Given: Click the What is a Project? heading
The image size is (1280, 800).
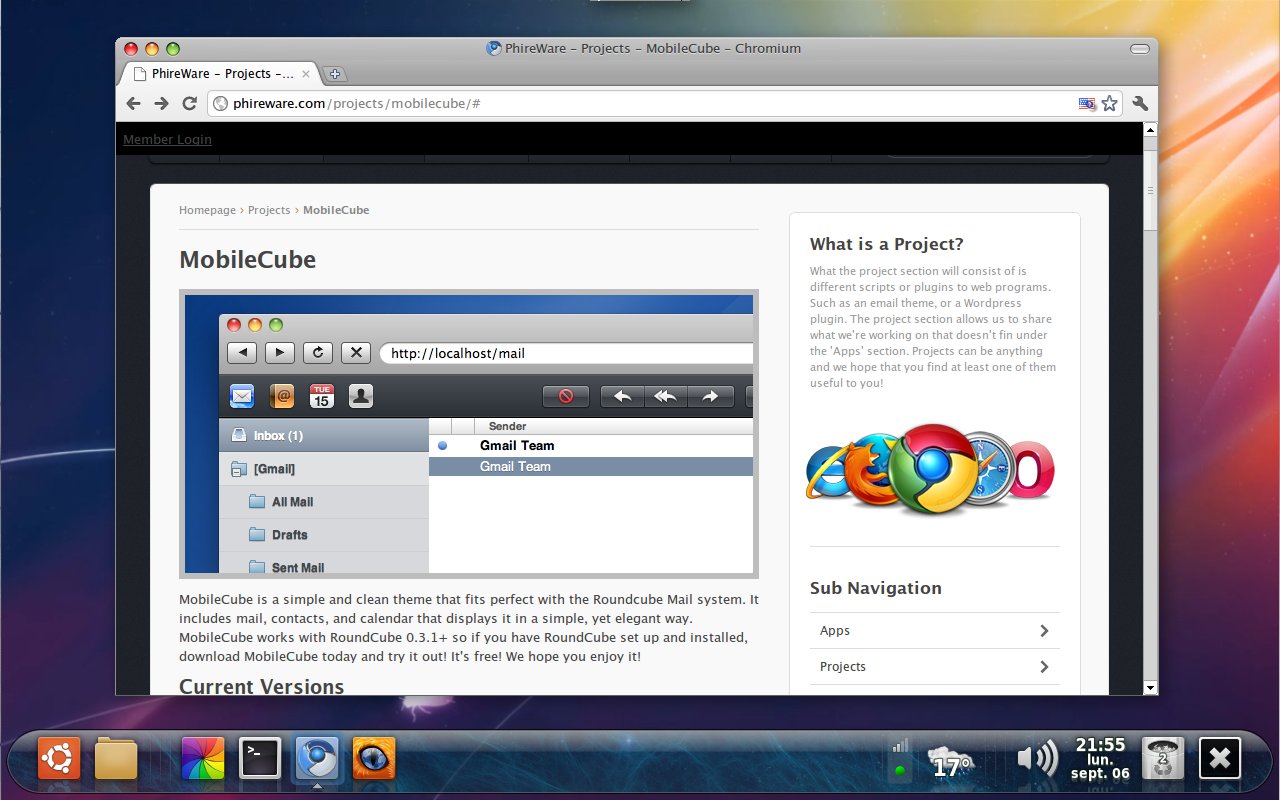Looking at the screenshot, I should (887, 244).
